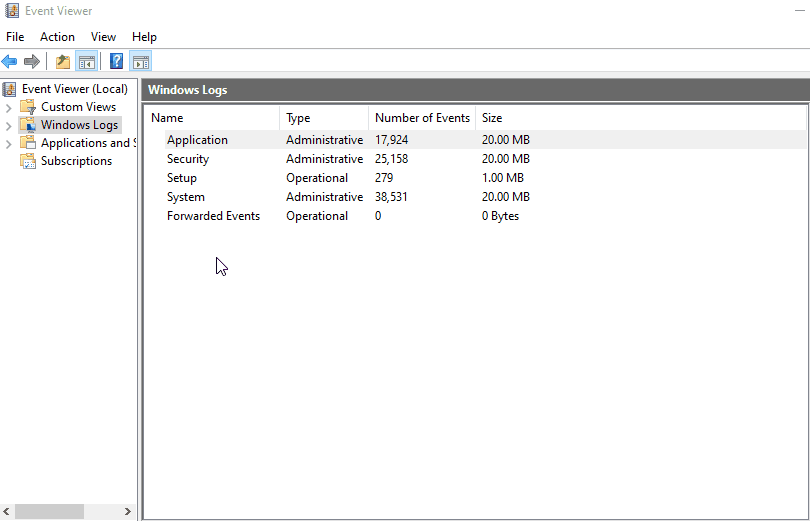Sort by the Type column header
Screen dimensions: 810x521
point(324,118)
